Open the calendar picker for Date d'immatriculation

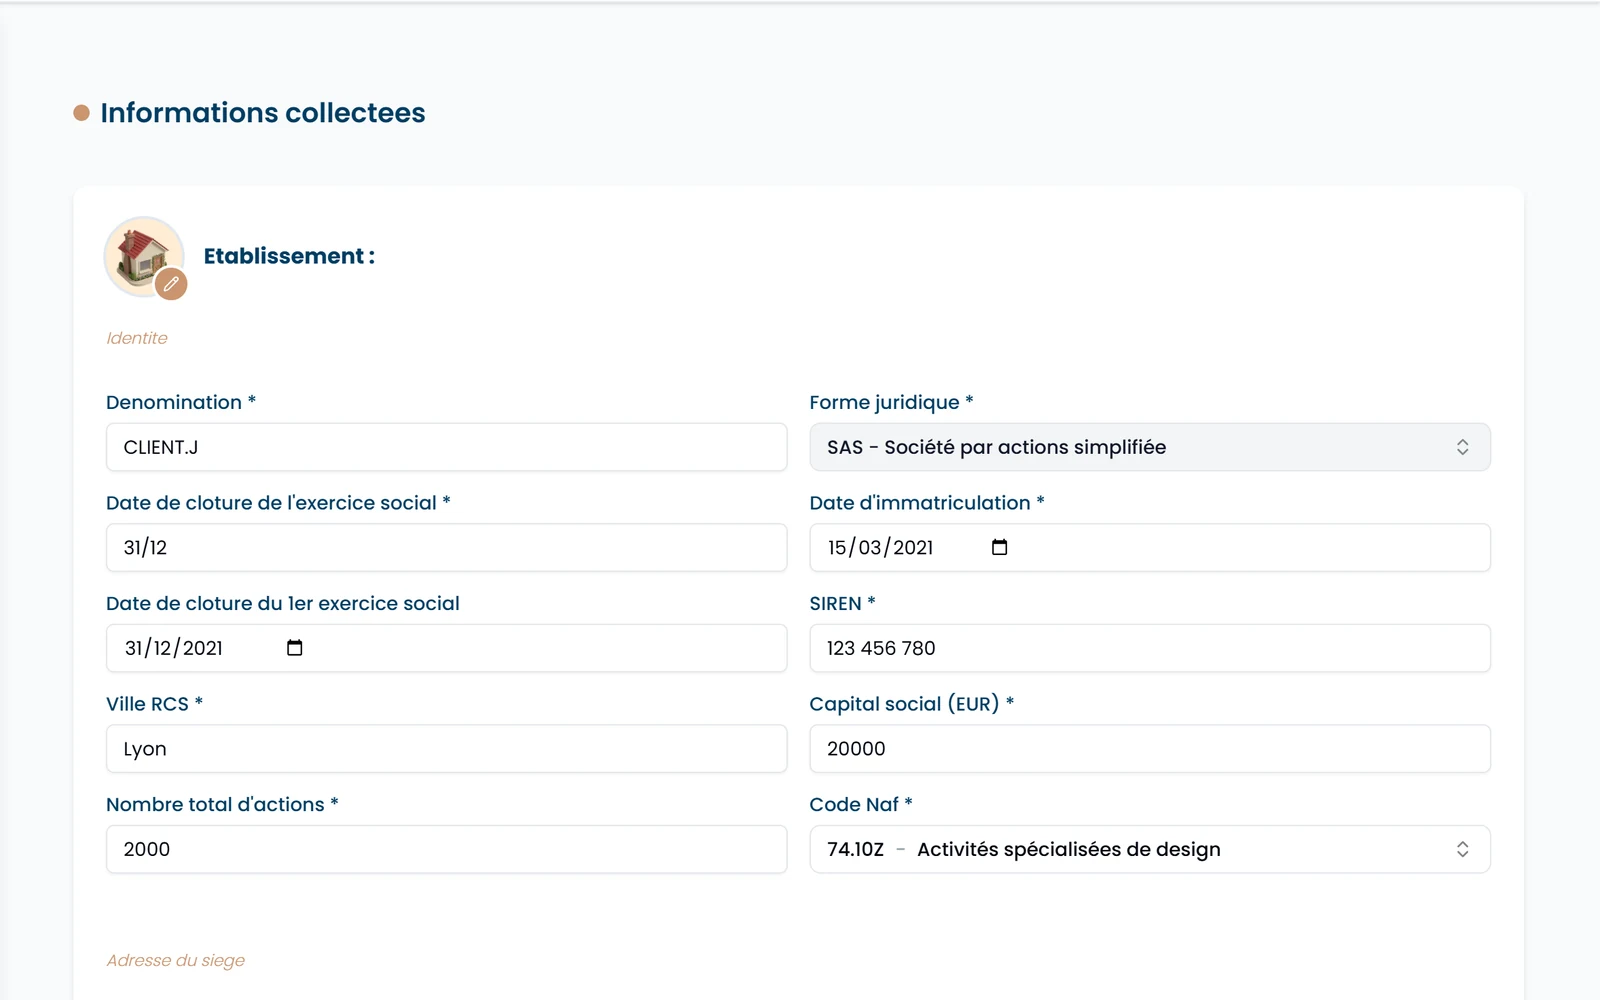click(999, 547)
